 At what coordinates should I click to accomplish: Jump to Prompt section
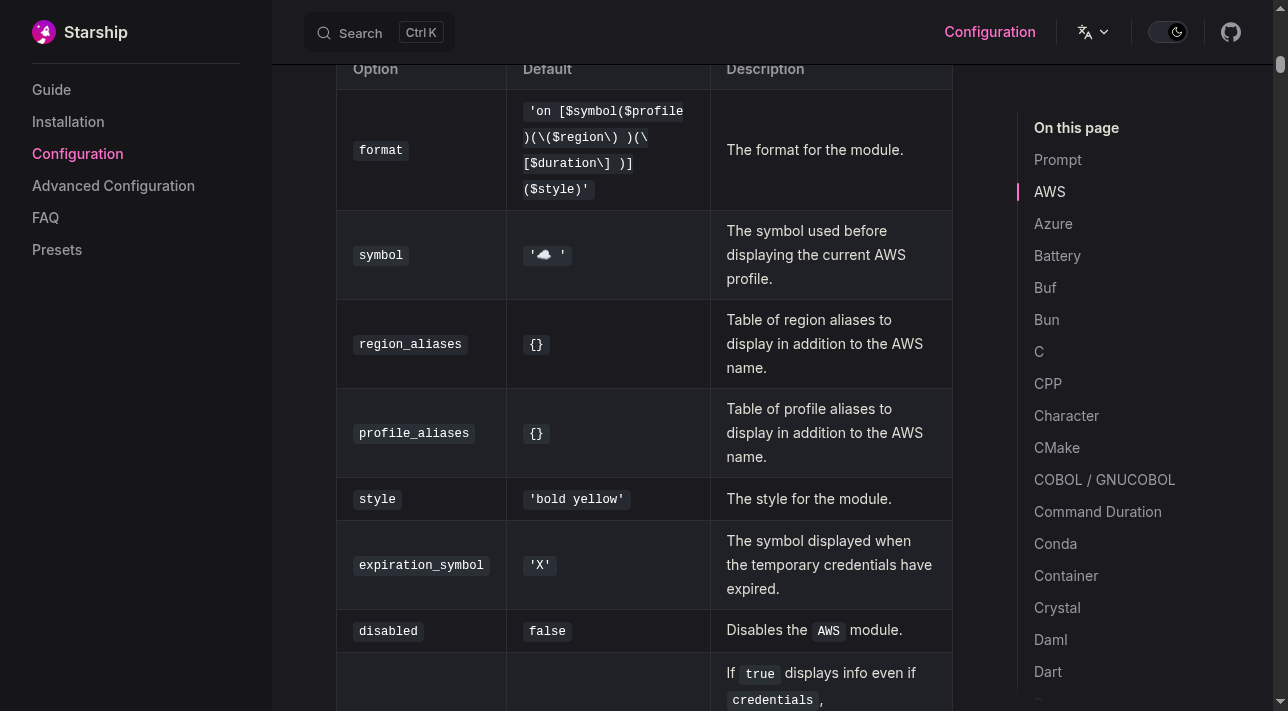click(x=1058, y=160)
